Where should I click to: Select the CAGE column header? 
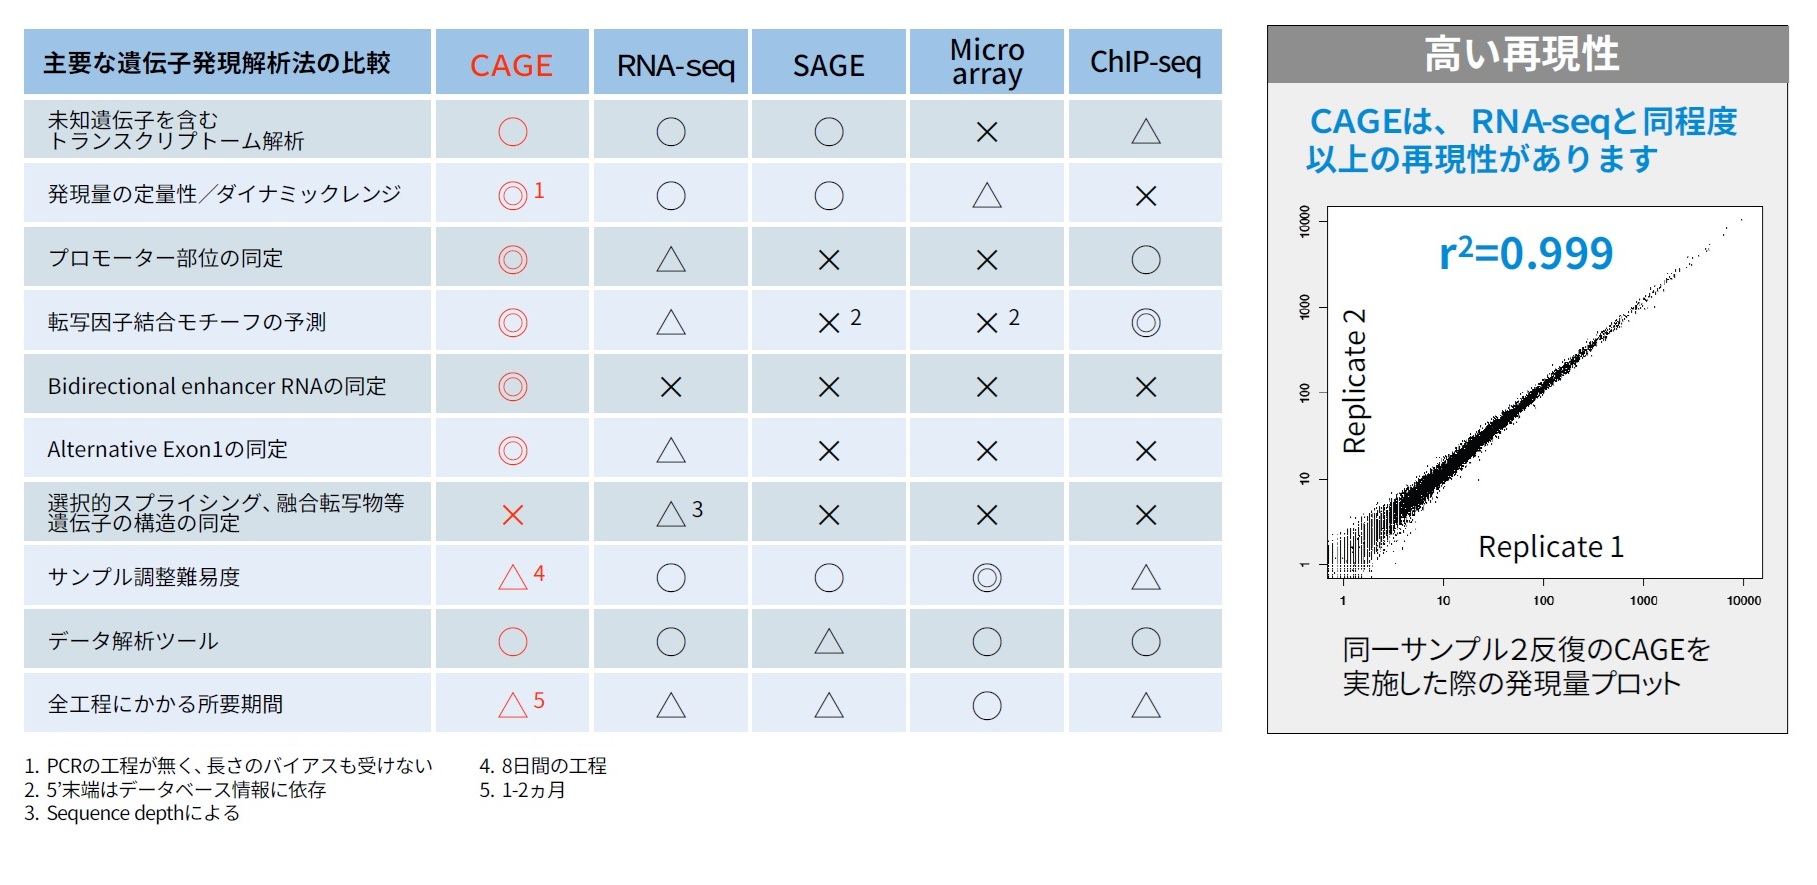coord(511,65)
